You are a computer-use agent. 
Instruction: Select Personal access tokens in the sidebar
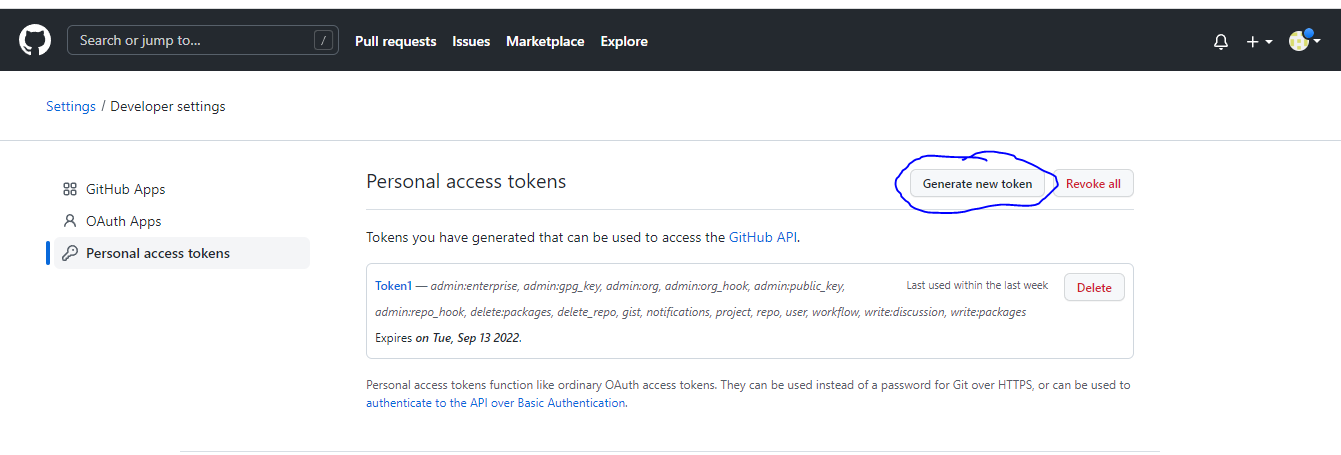pyautogui.click(x=182, y=253)
